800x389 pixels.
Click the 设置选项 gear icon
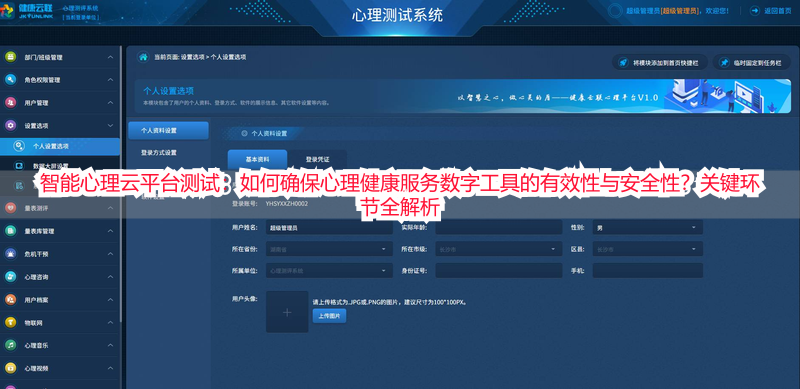(10, 125)
